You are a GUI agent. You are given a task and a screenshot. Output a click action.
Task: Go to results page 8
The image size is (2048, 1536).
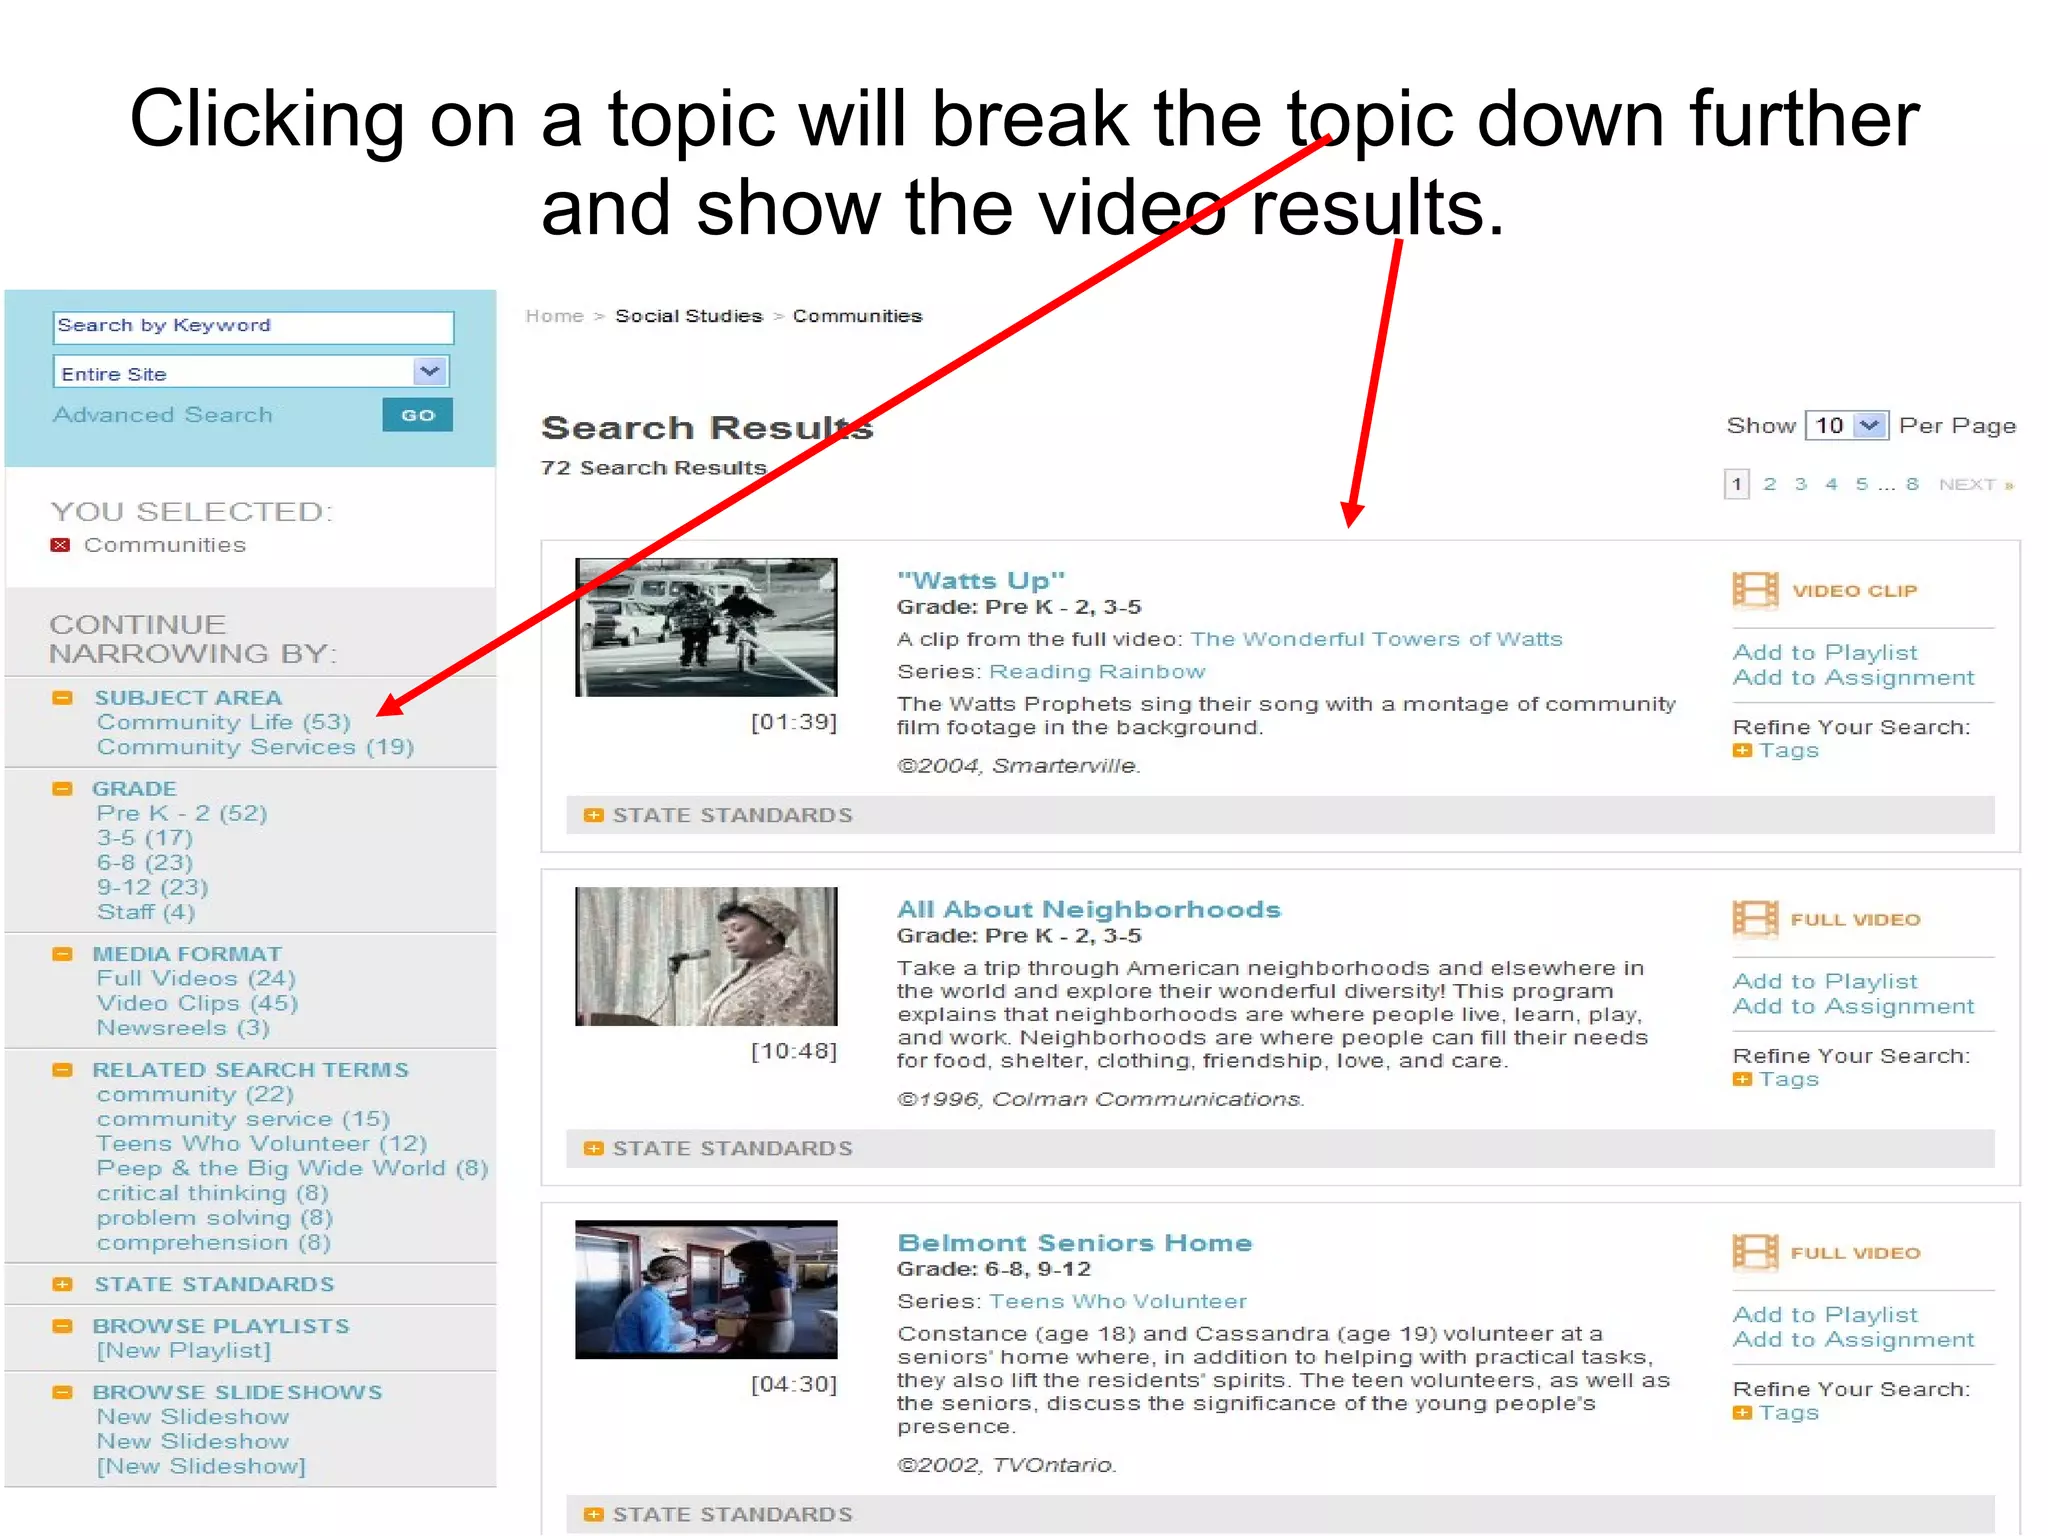(x=1912, y=484)
